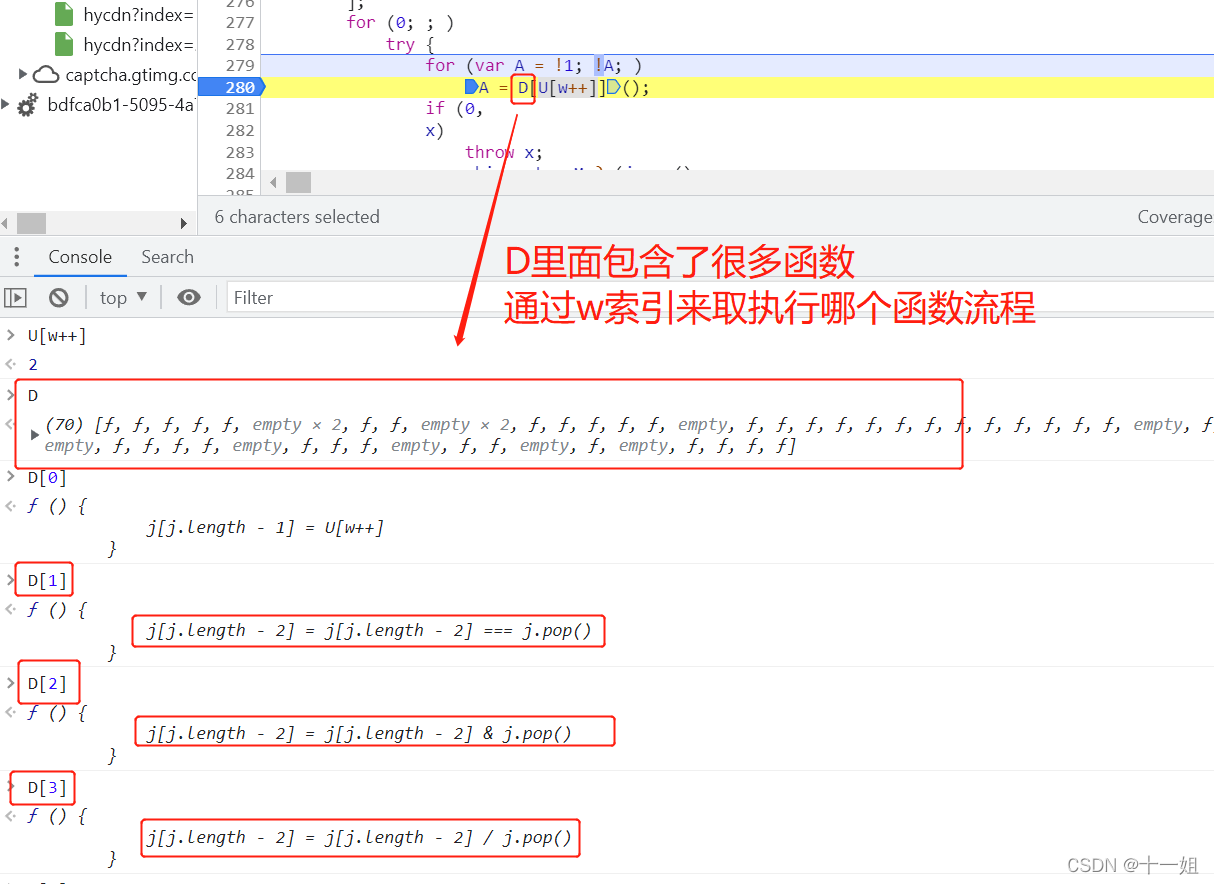Focus the console Filter input field
The image size is (1214, 884).
click(x=720, y=297)
